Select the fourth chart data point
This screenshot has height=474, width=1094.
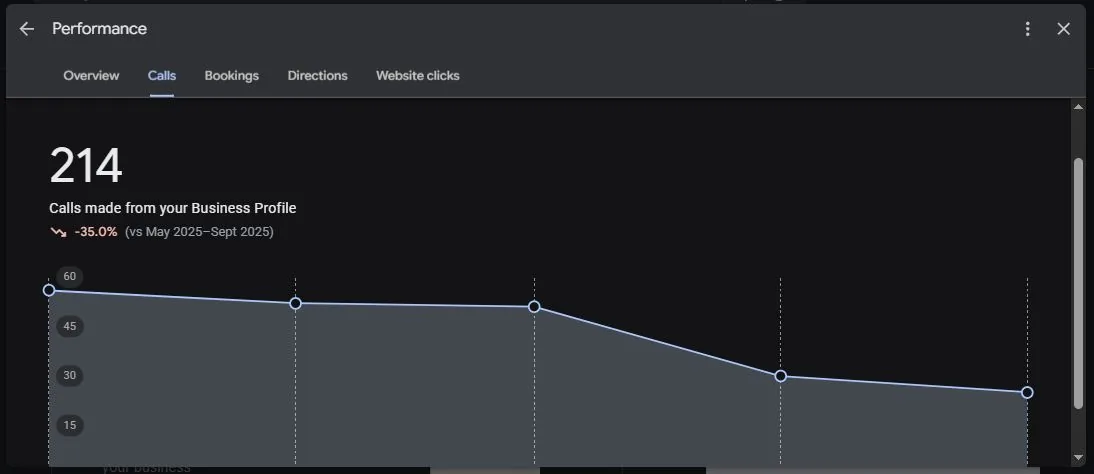[x=781, y=376]
